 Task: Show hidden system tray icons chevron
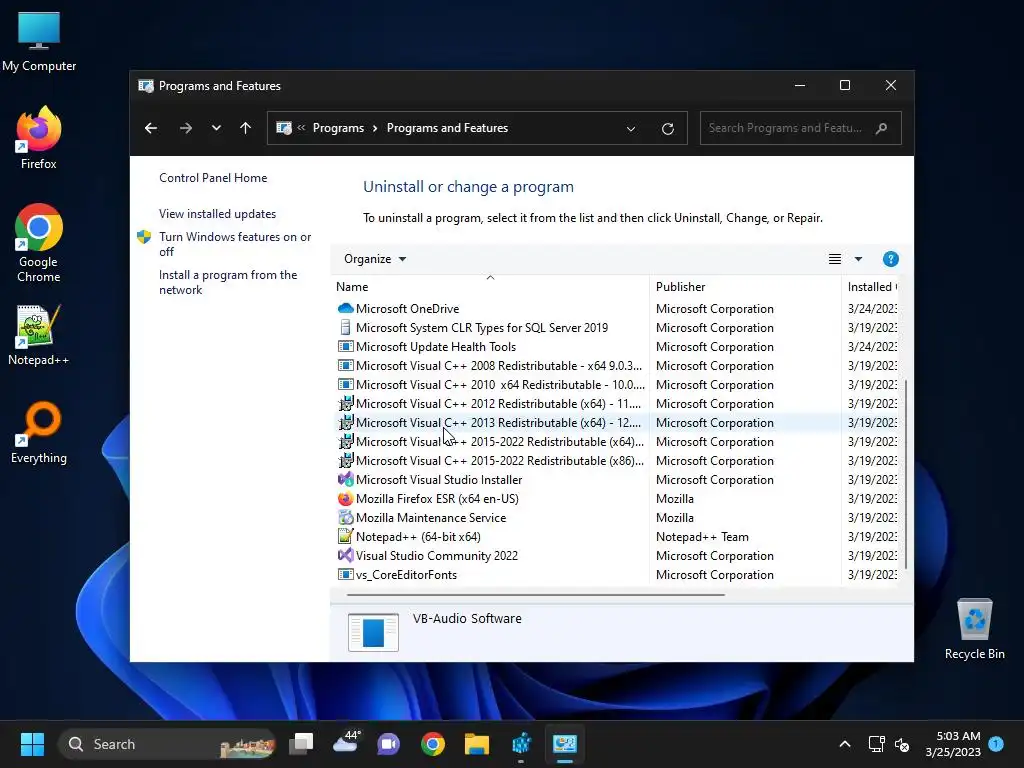(x=844, y=744)
